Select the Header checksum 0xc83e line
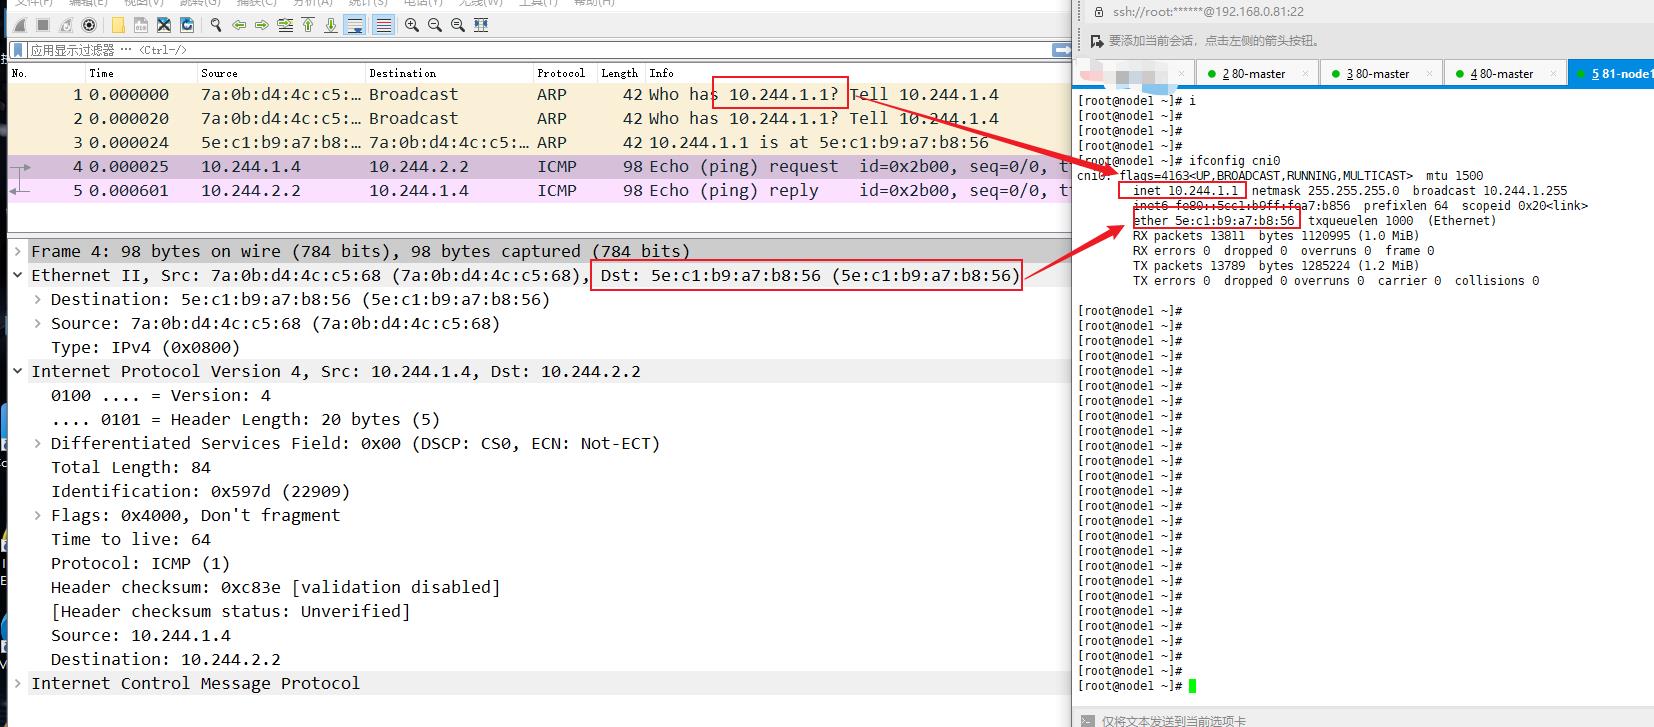Screen dimensions: 1654x727 point(276,587)
